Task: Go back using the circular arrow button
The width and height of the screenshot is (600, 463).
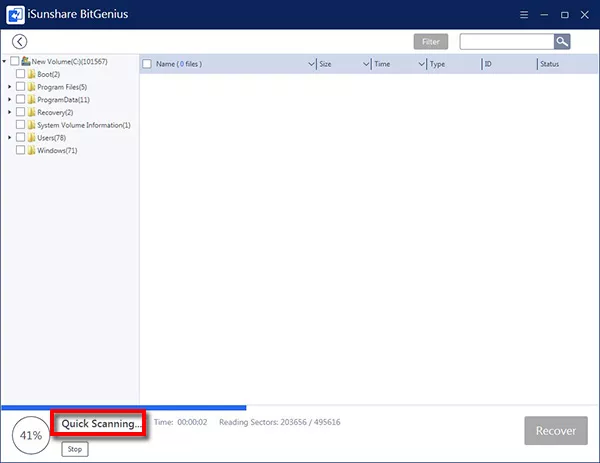Action: point(20,41)
